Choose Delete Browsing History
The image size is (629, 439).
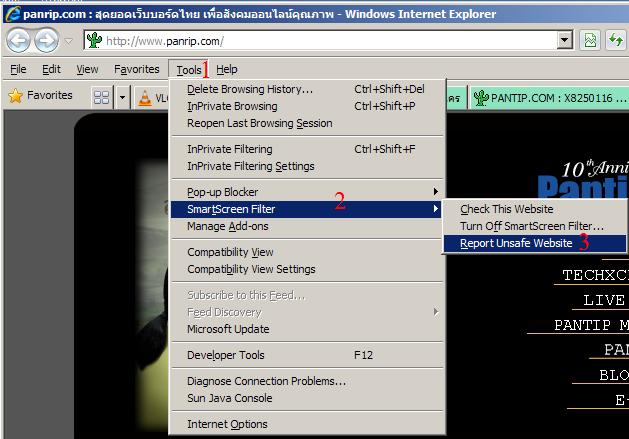click(307, 89)
